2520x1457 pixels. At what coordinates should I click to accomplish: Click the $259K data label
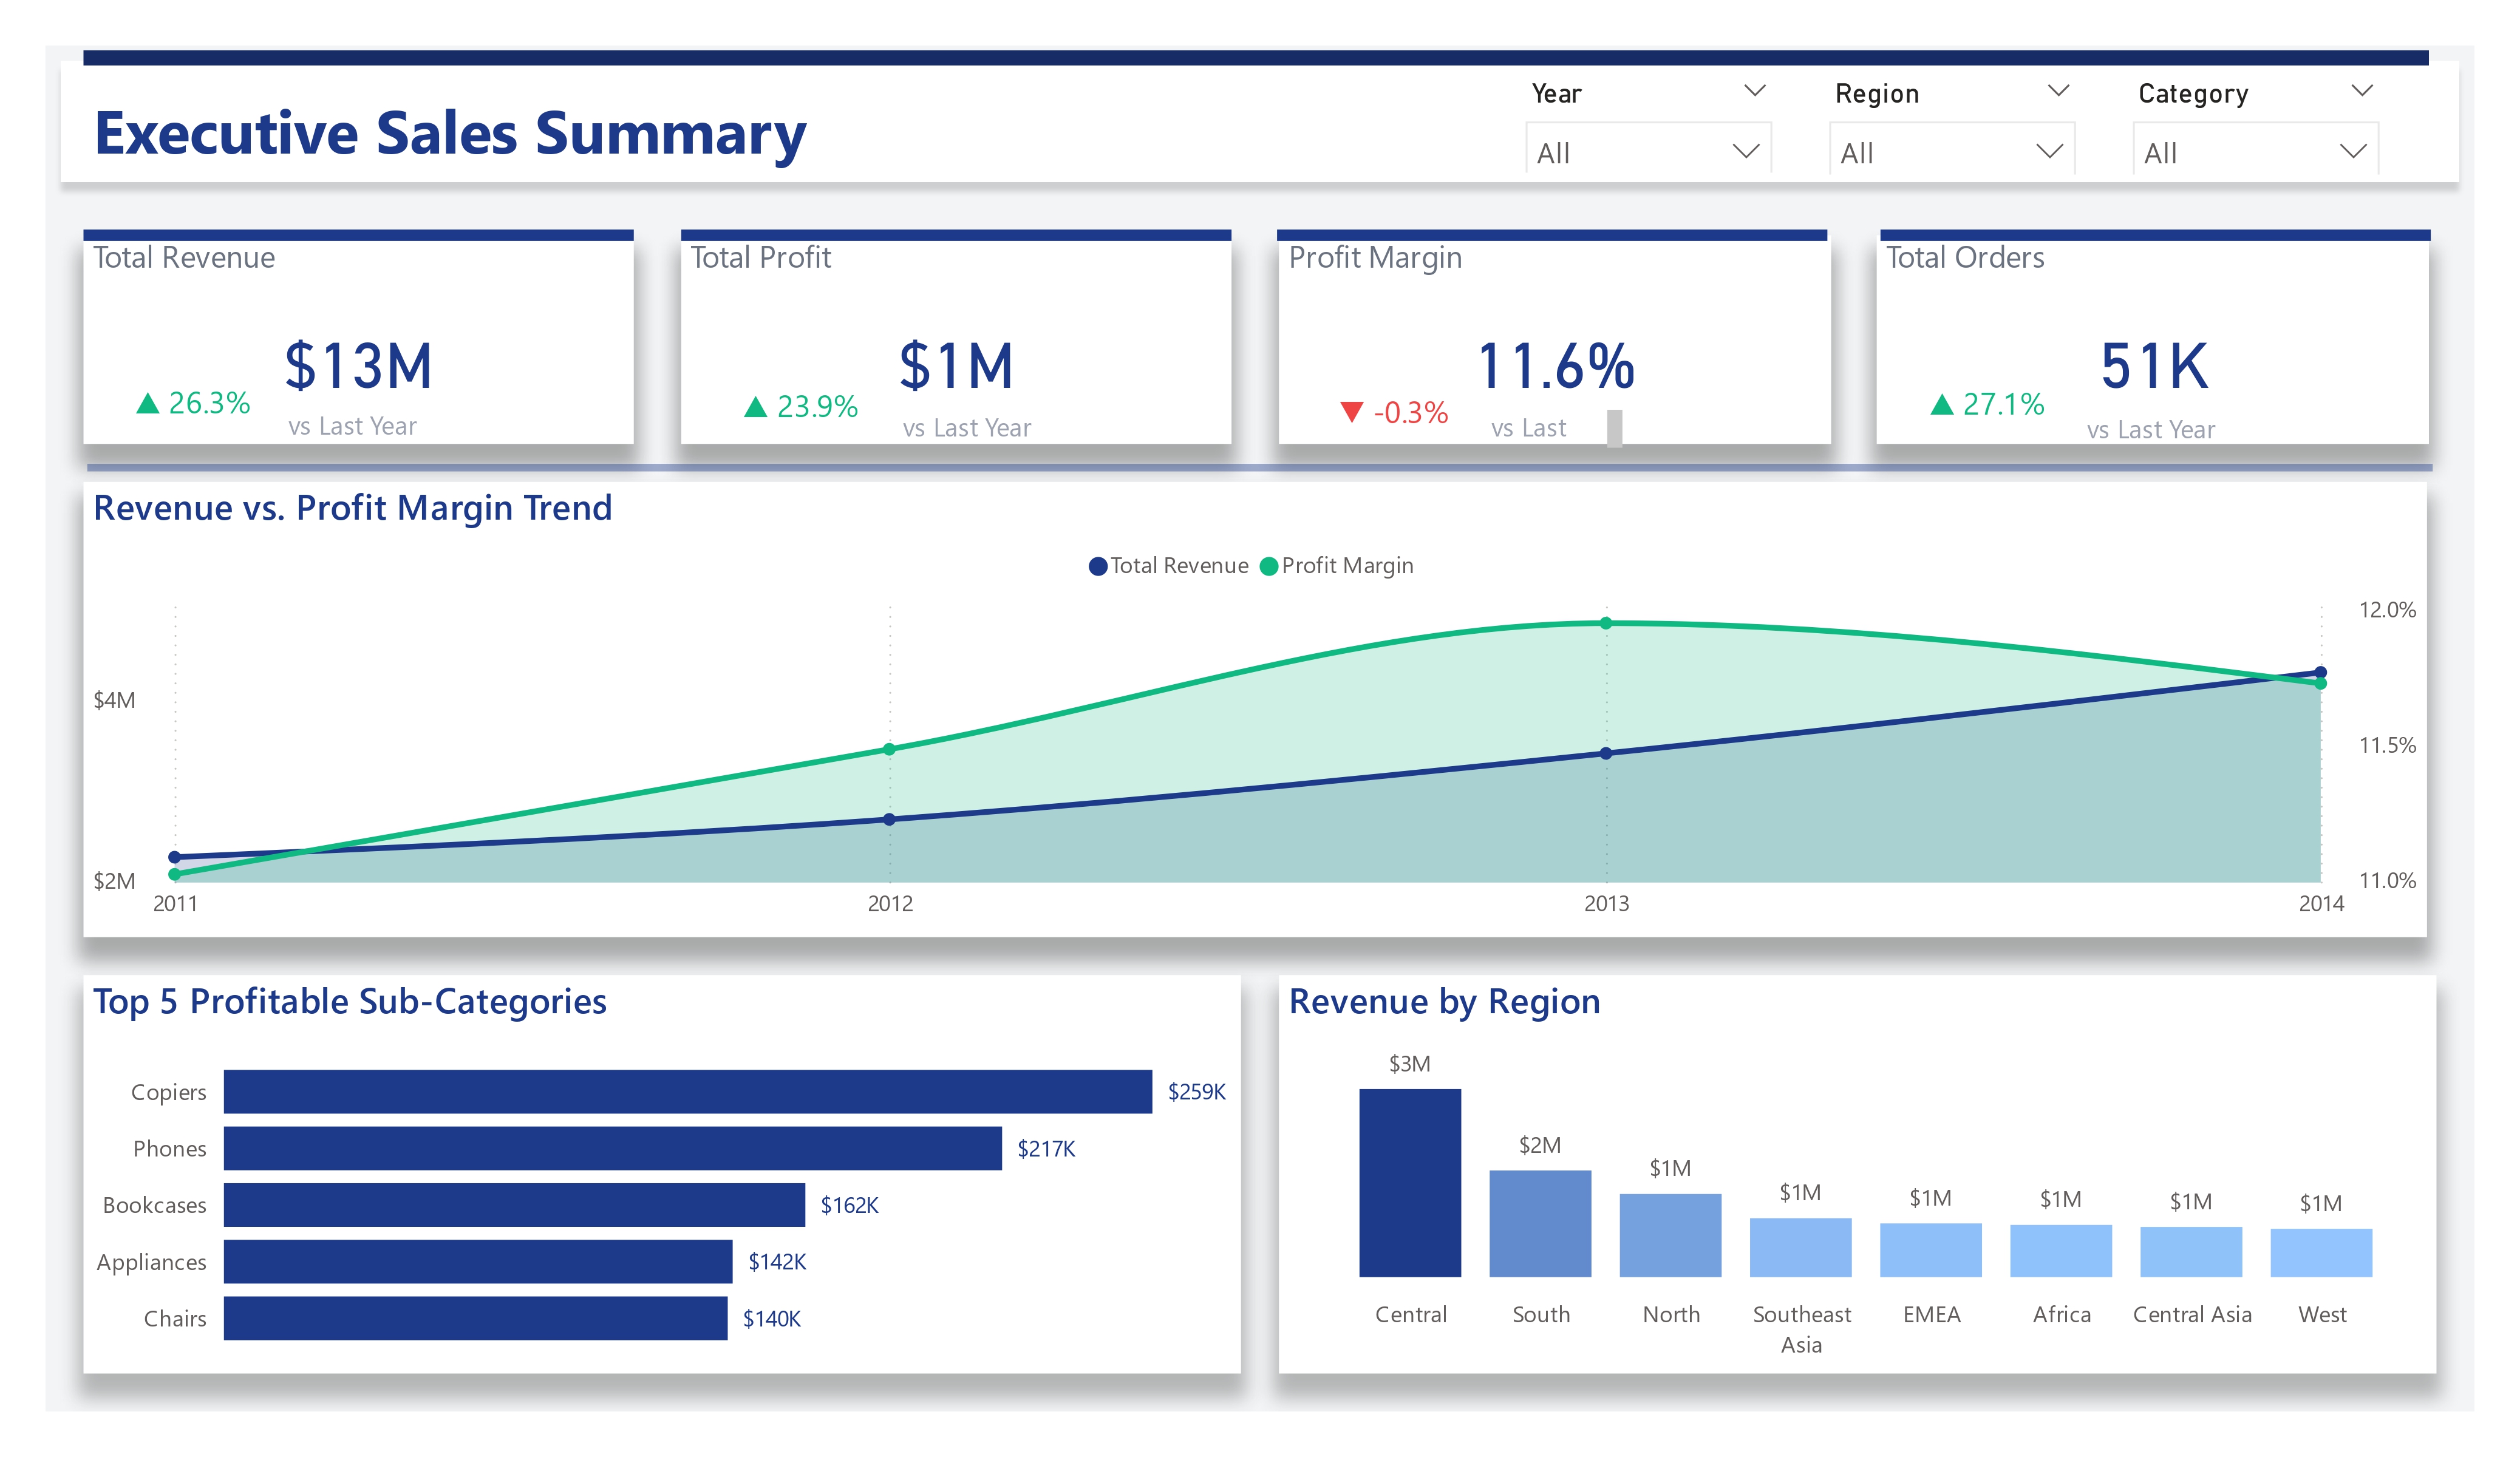tap(1196, 1091)
